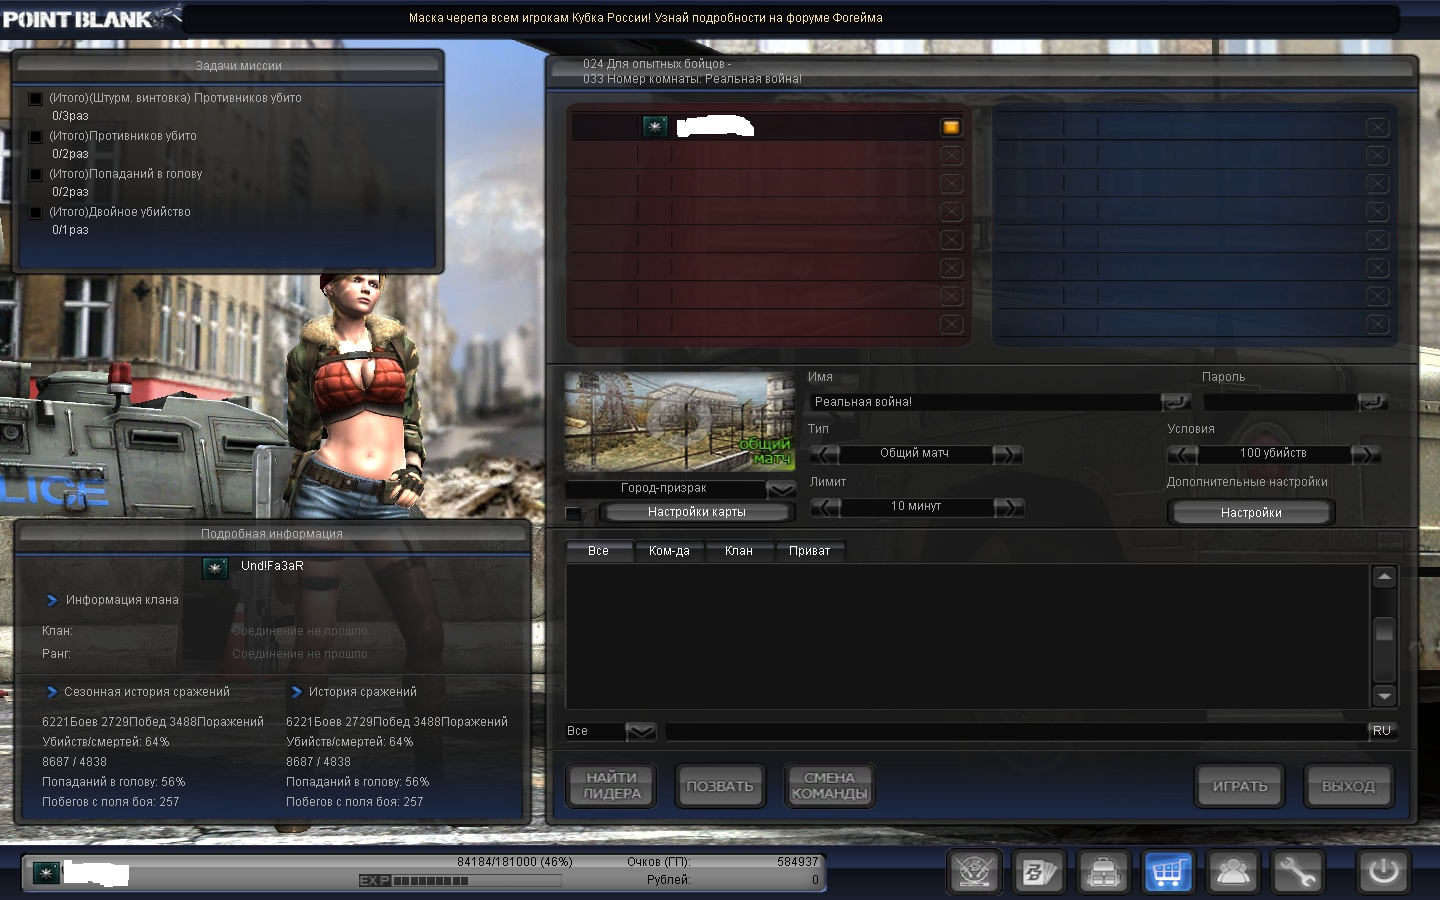Focus the Пароль password field
Screen dimensions: 1440x900
point(1280,402)
